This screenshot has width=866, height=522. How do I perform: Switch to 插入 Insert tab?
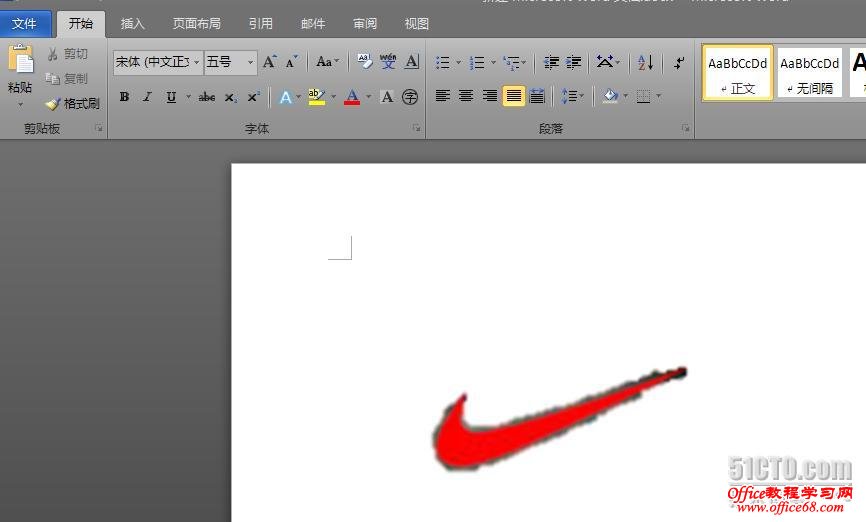(133, 24)
